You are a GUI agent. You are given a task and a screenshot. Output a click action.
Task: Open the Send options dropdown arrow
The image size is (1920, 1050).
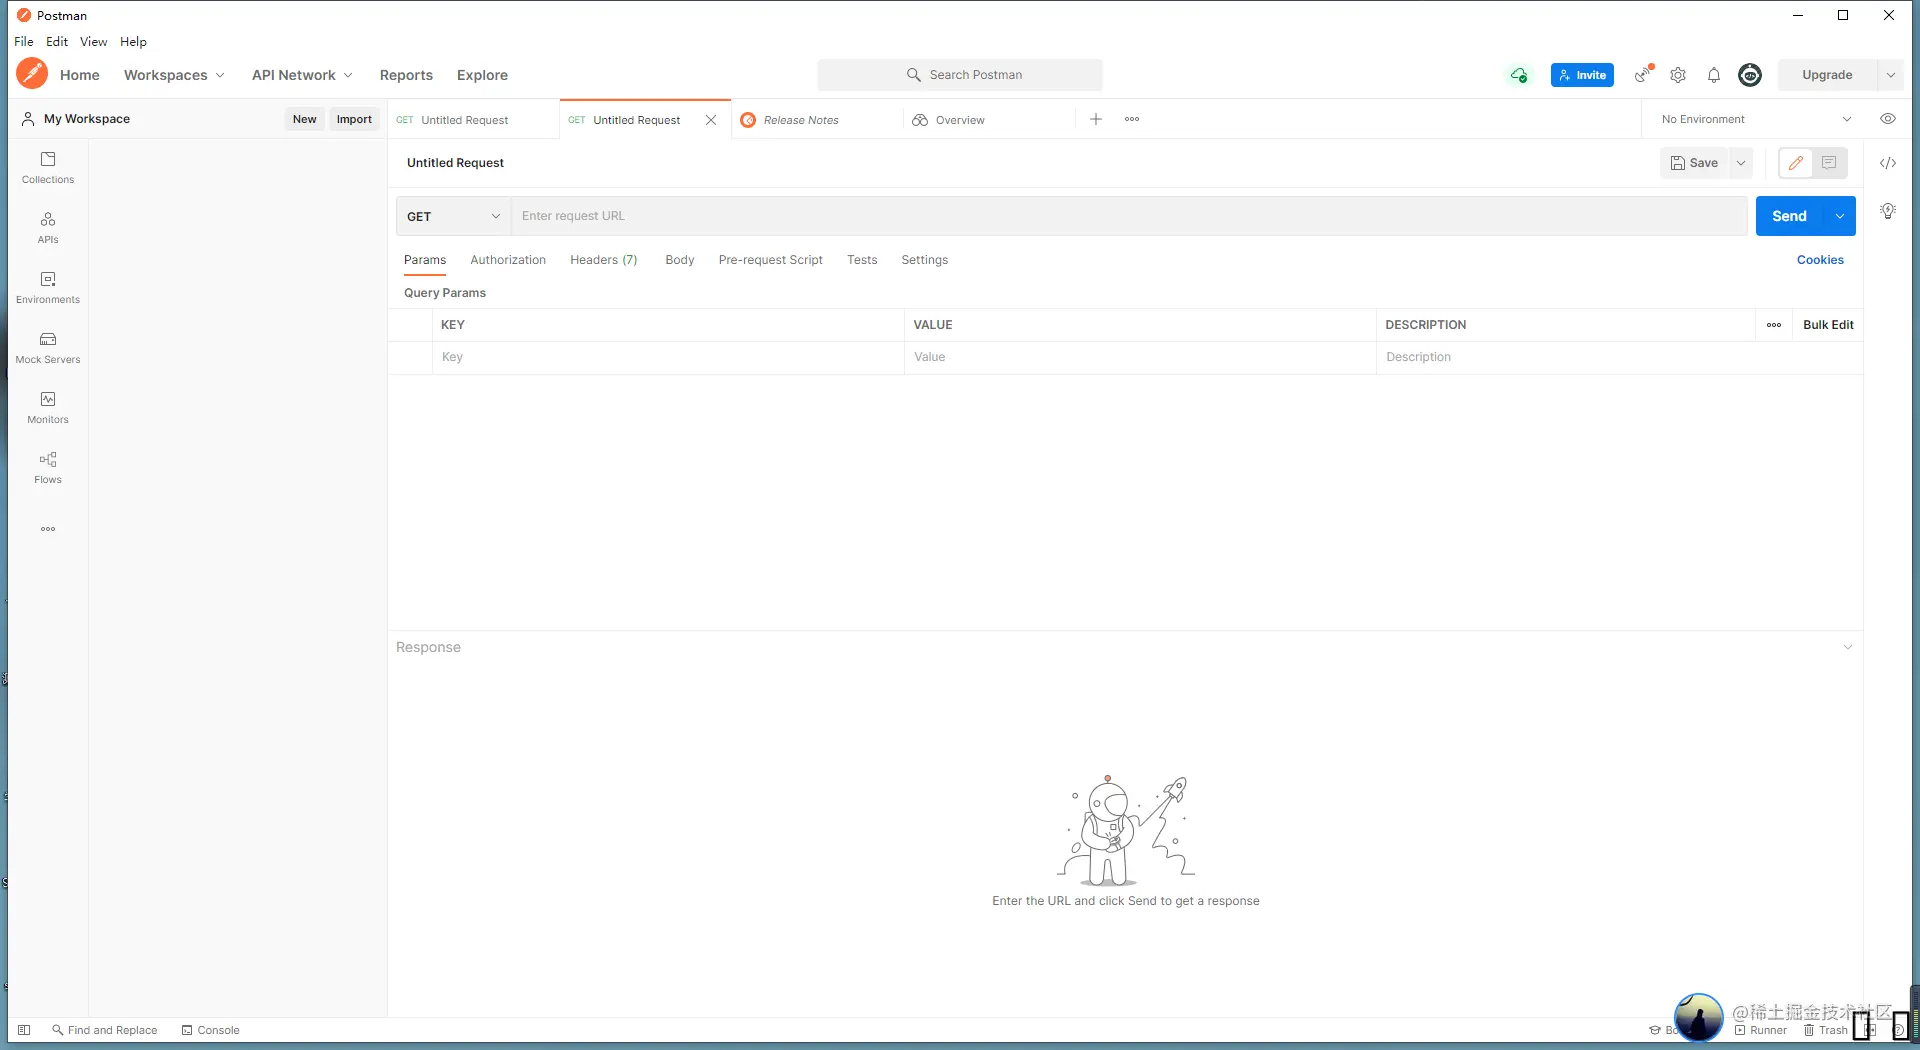tap(1840, 216)
